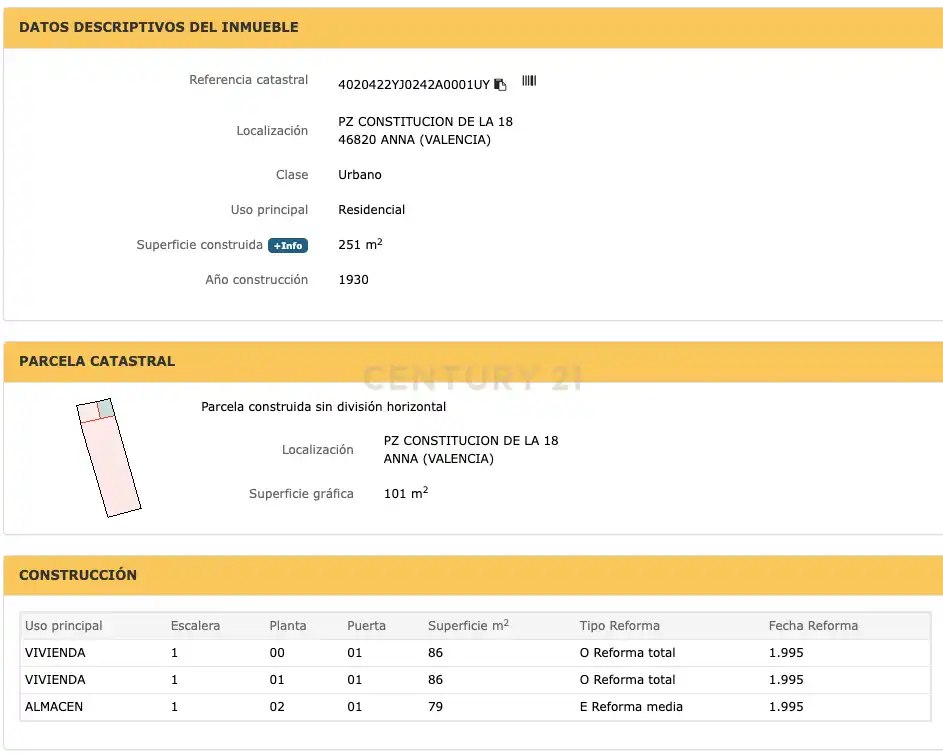
Task: Select VIVIENDA in the planta 01 row
Action: coord(55,680)
